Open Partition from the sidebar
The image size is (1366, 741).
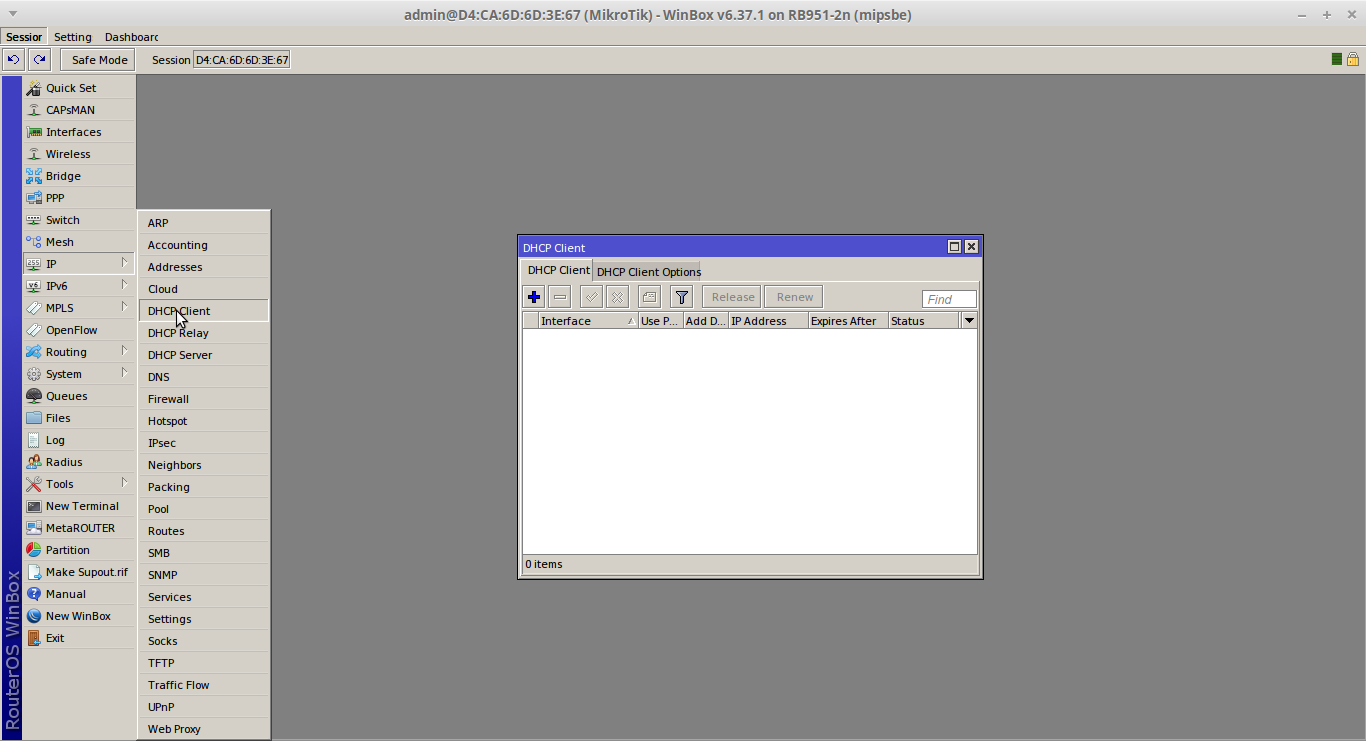click(x=79, y=550)
